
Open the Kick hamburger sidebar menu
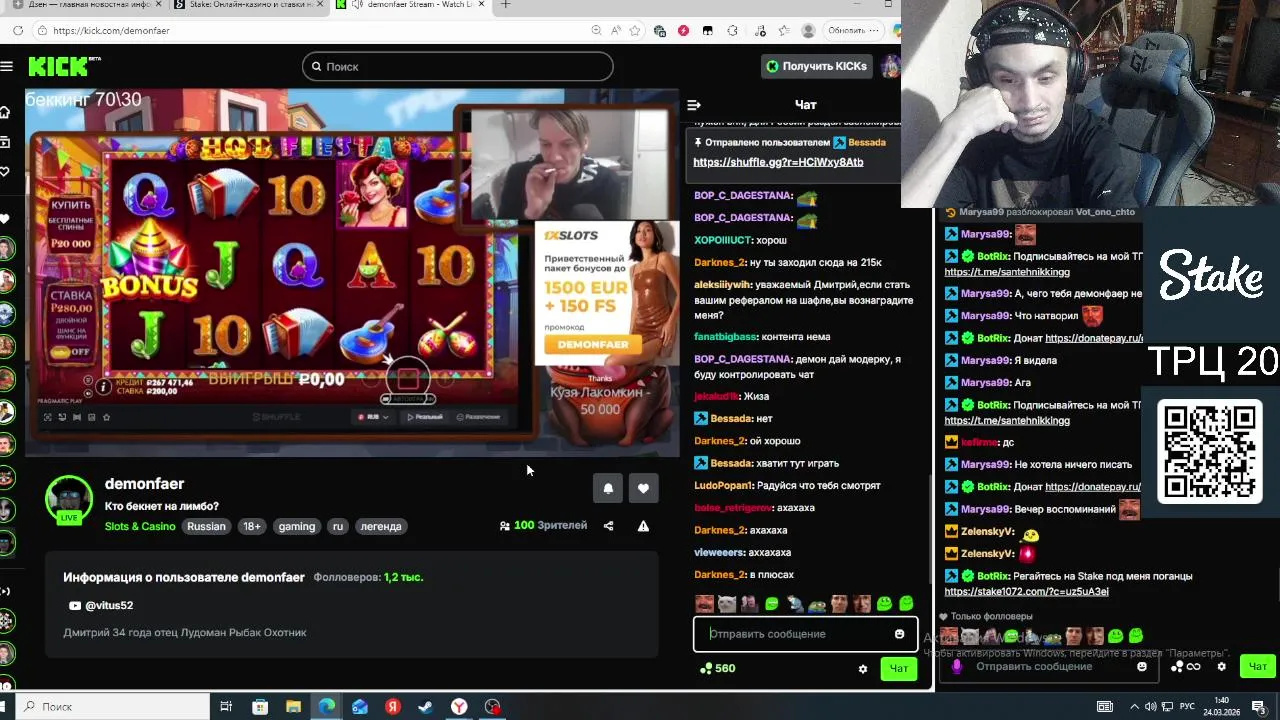[x=7, y=66]
